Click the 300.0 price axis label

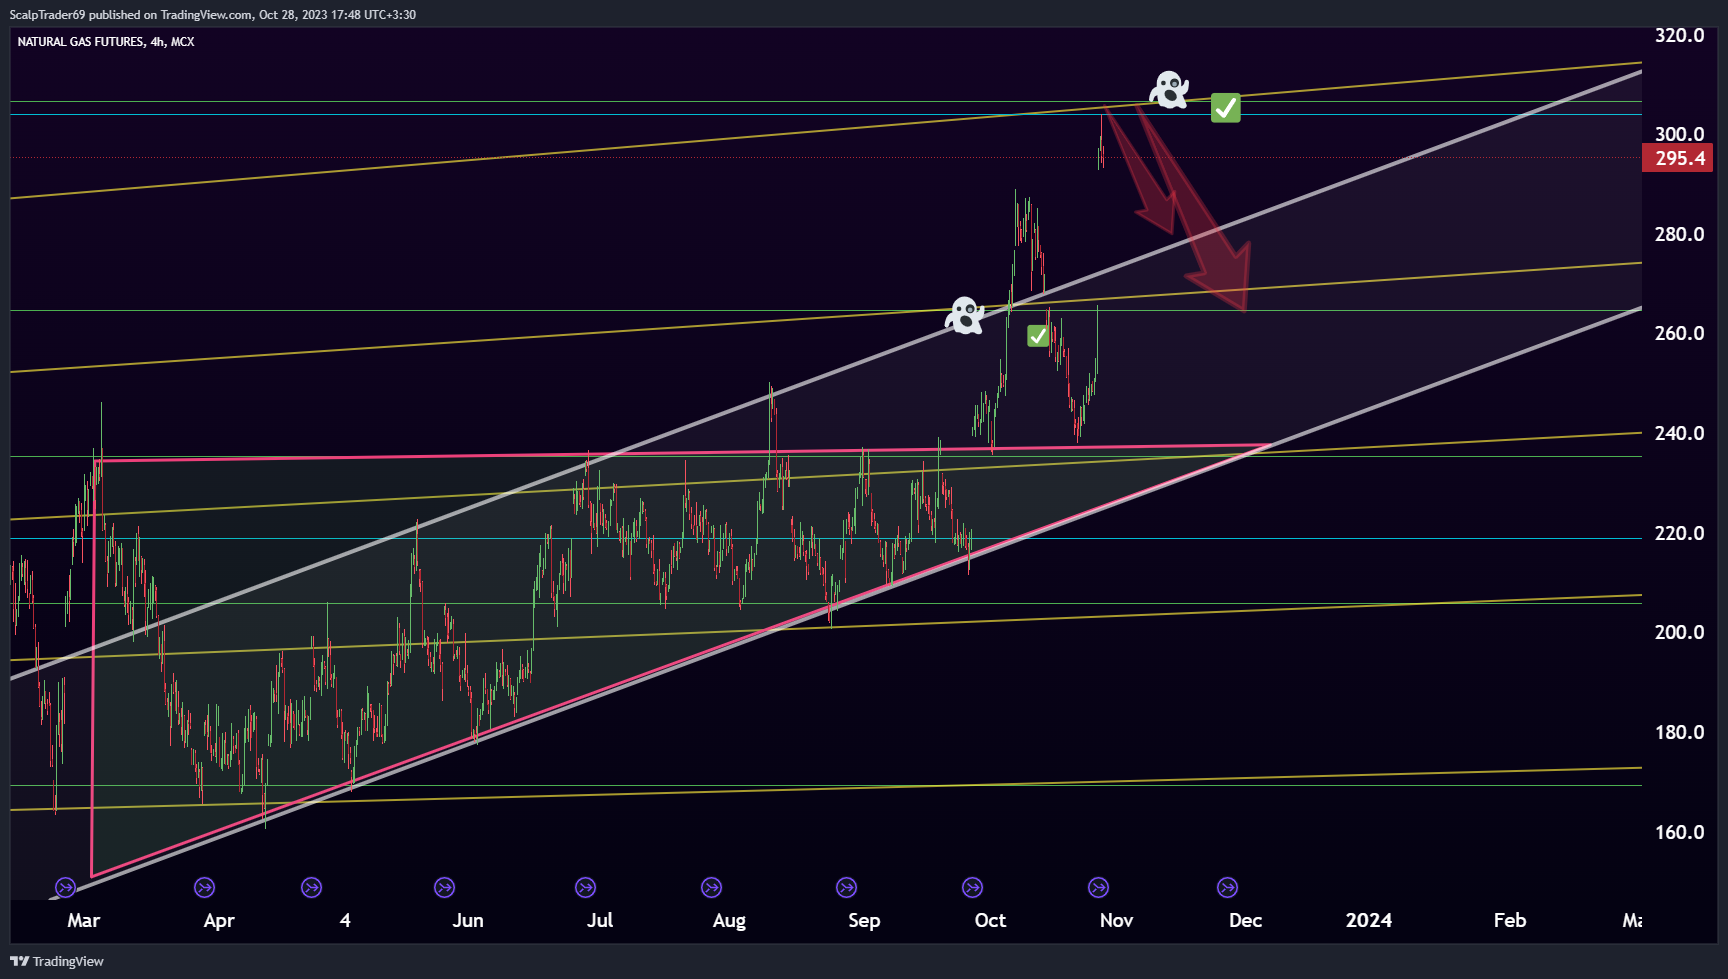pos(1679,134)
